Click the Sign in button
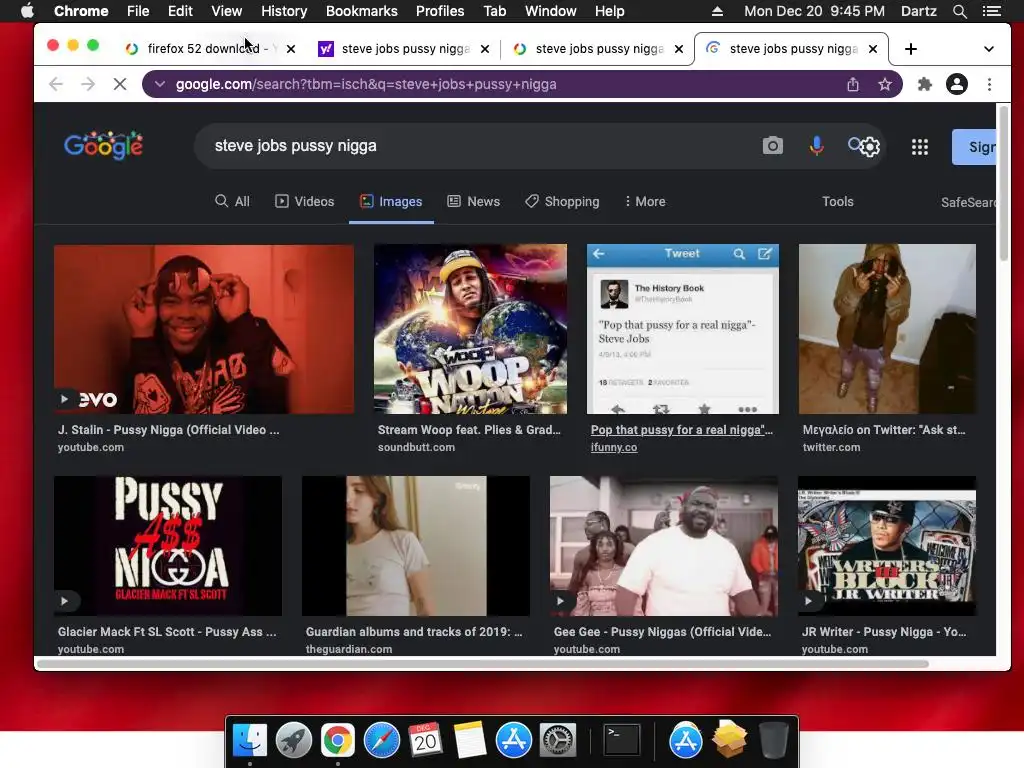 pos(974,147)
